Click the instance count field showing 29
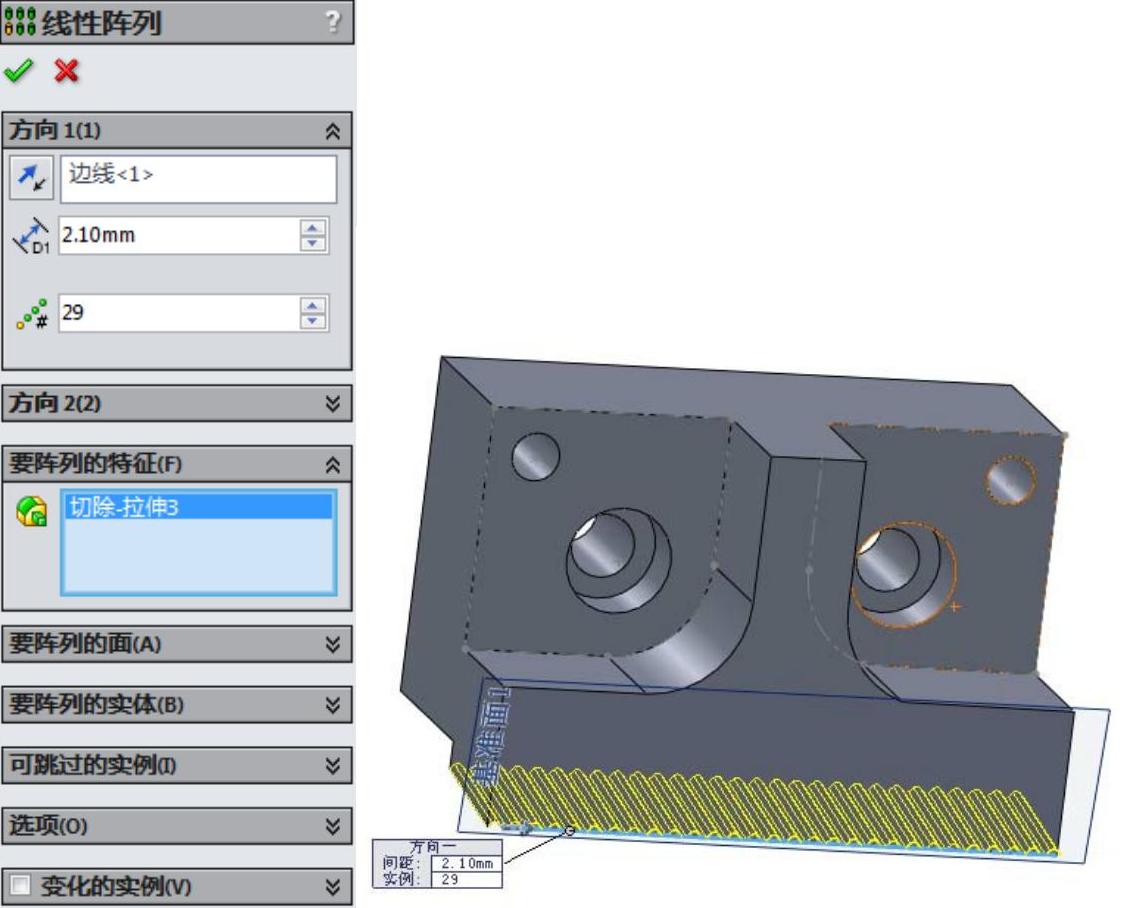Screen dimensions: 1132x908 pos(178,313)
